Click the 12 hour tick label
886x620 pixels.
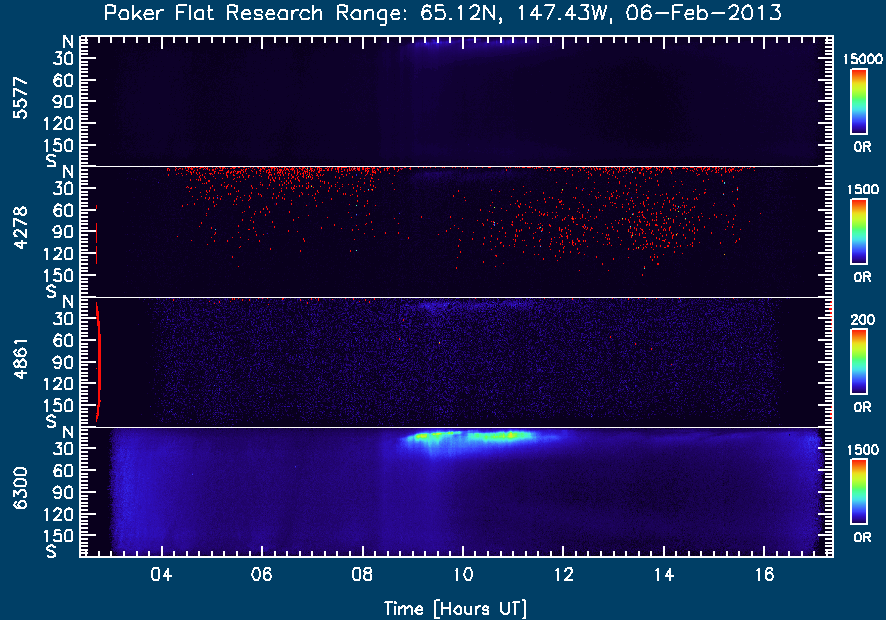pos(563,575)
